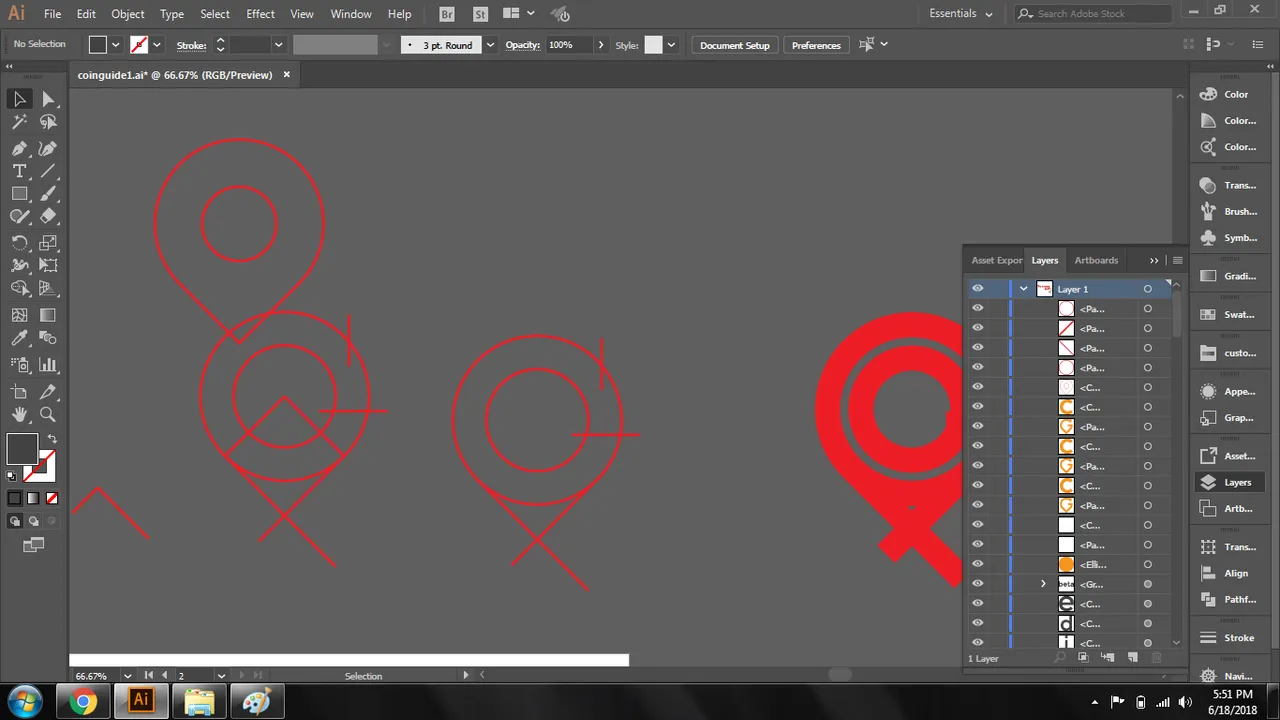Switch to the Asset Export tab
Viewport: 1280px width, 720px height.
coord(997,260)
